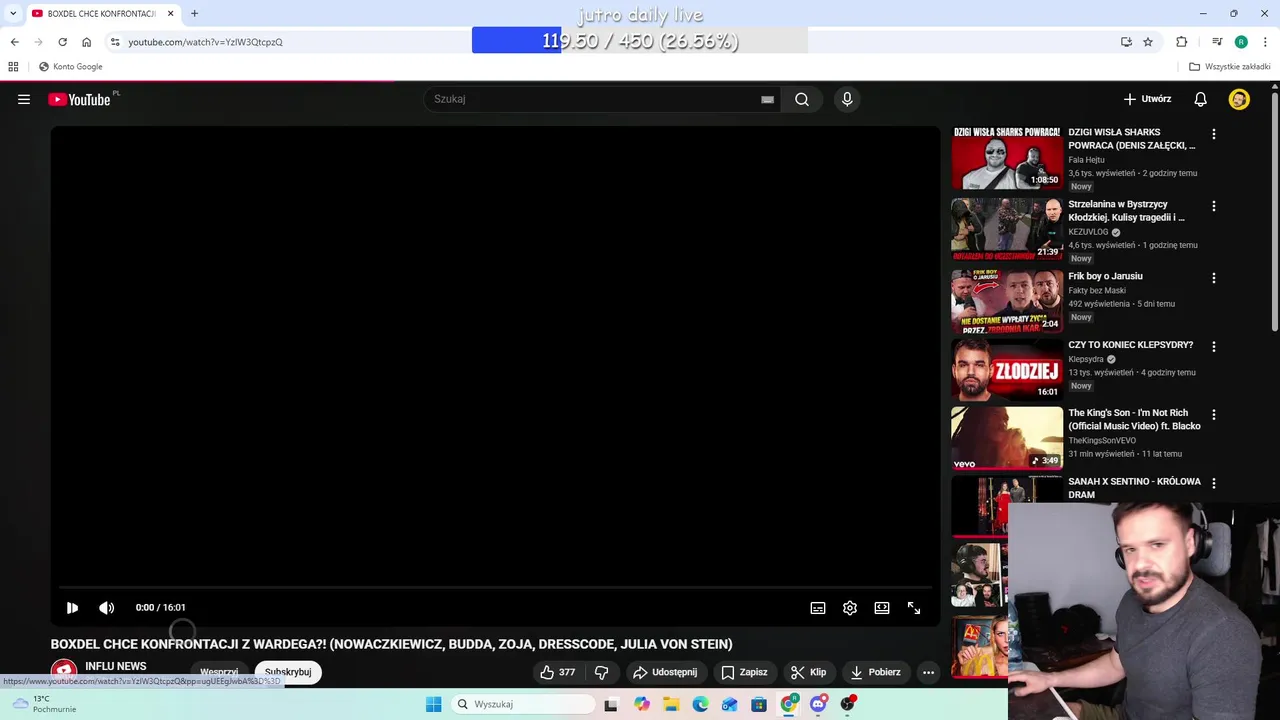The width and height of the screenshot is (1280, 720).
Task: Open the on-screen keyboard in search box
Action: [x=767, y=99]
